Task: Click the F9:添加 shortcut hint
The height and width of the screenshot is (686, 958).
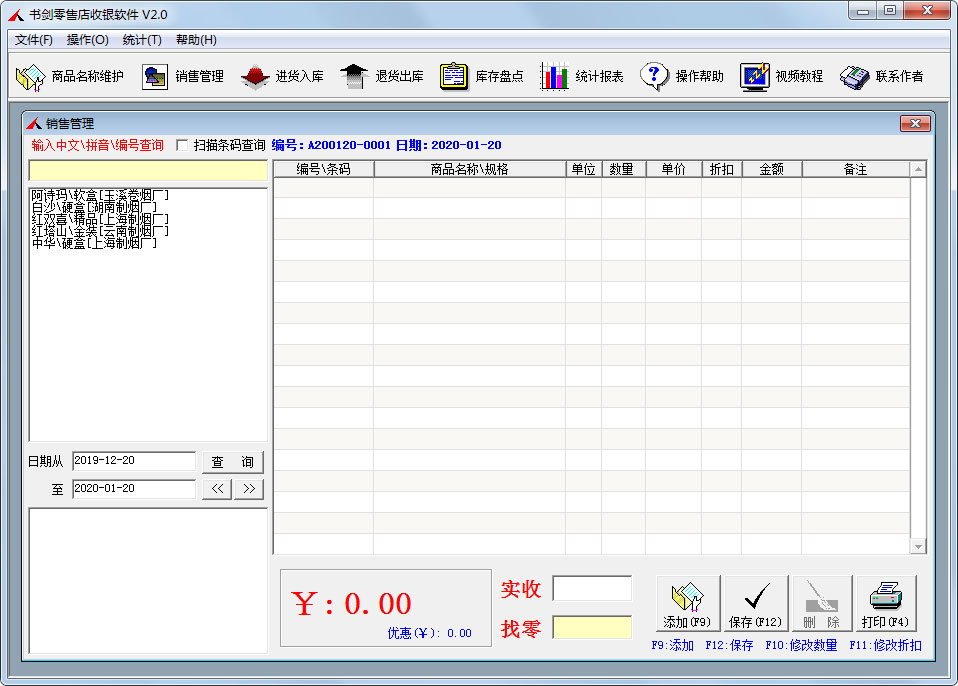Action: coord(672,645)
